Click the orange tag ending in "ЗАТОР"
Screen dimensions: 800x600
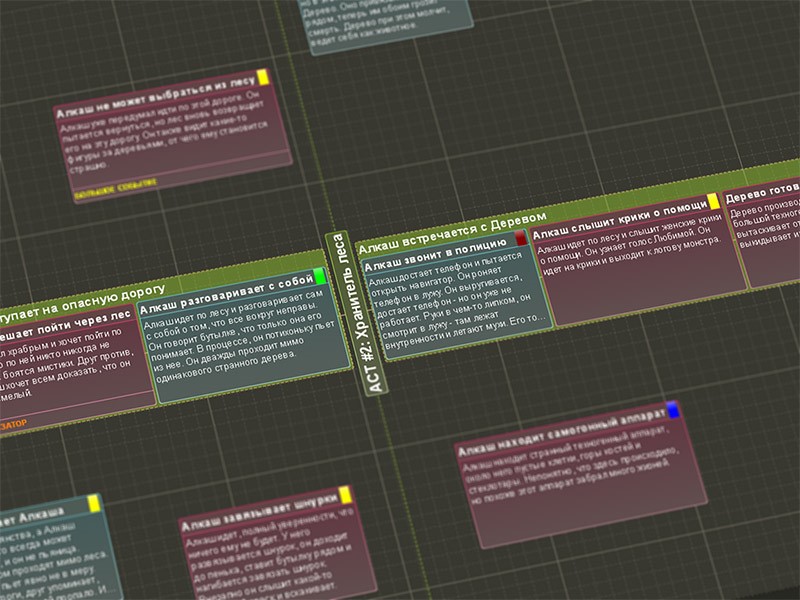[14, 424]
